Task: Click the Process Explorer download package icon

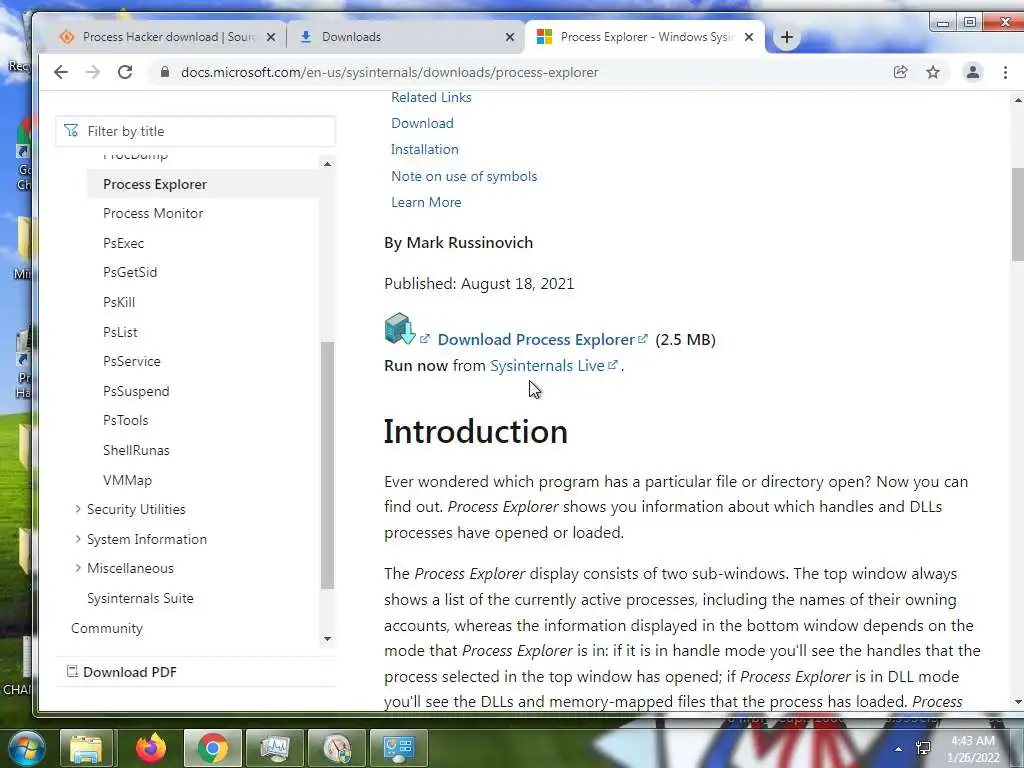Action: pos(400,328)
